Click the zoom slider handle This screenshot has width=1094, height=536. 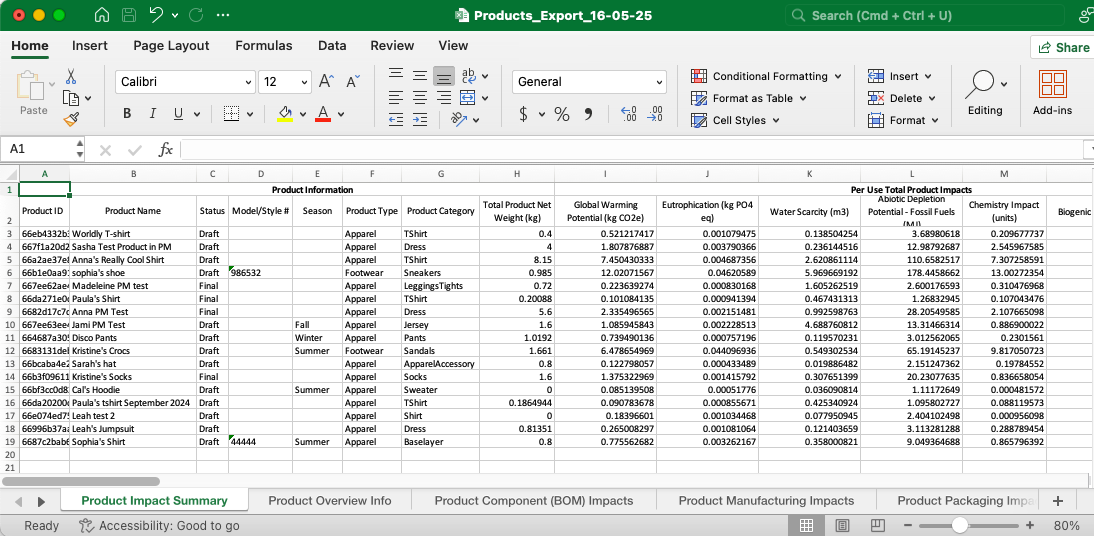click(961, 525)
